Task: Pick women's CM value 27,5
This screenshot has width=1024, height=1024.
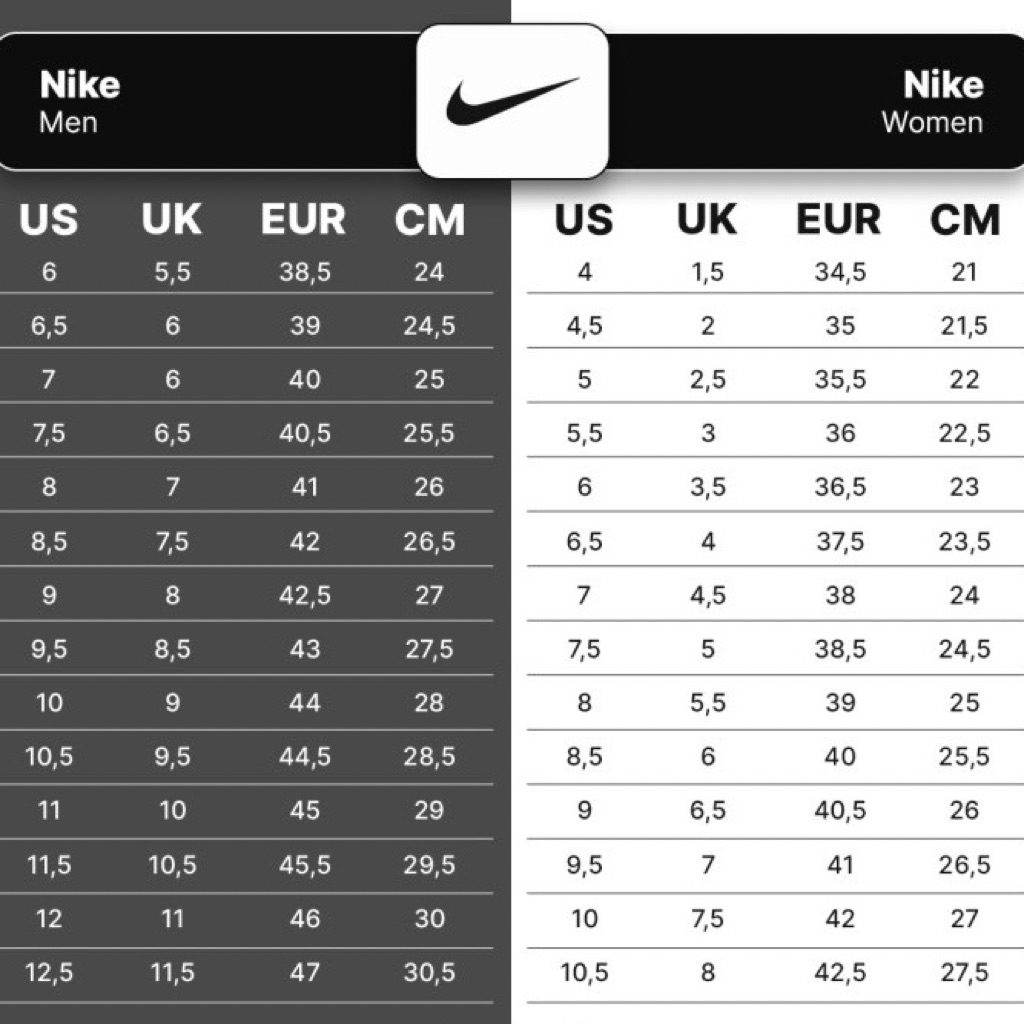Action: point(964,972)
